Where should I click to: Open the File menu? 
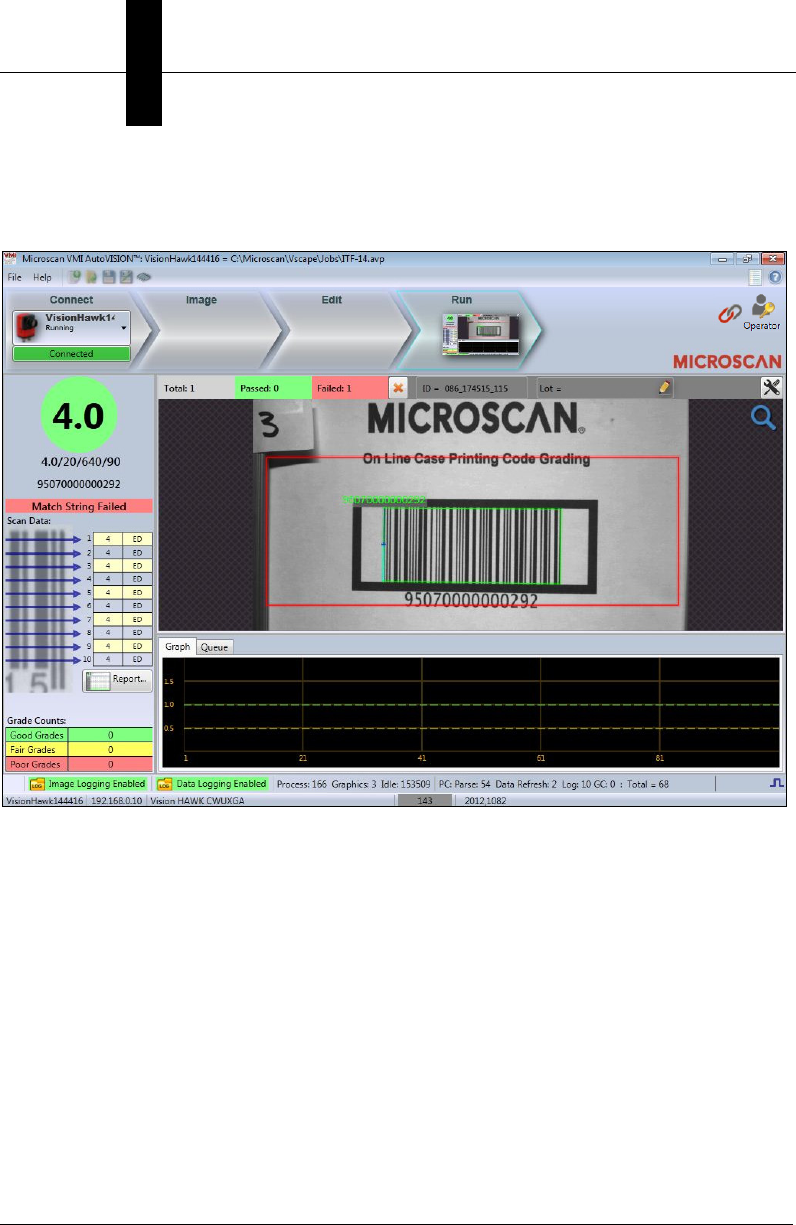15,277
